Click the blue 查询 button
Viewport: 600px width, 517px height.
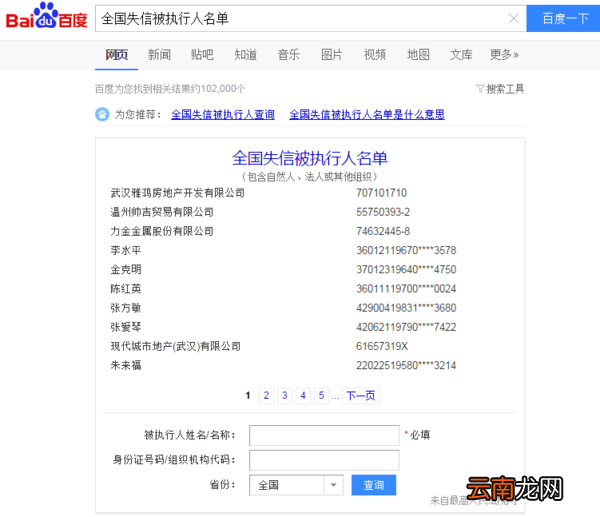pos(373,485)
